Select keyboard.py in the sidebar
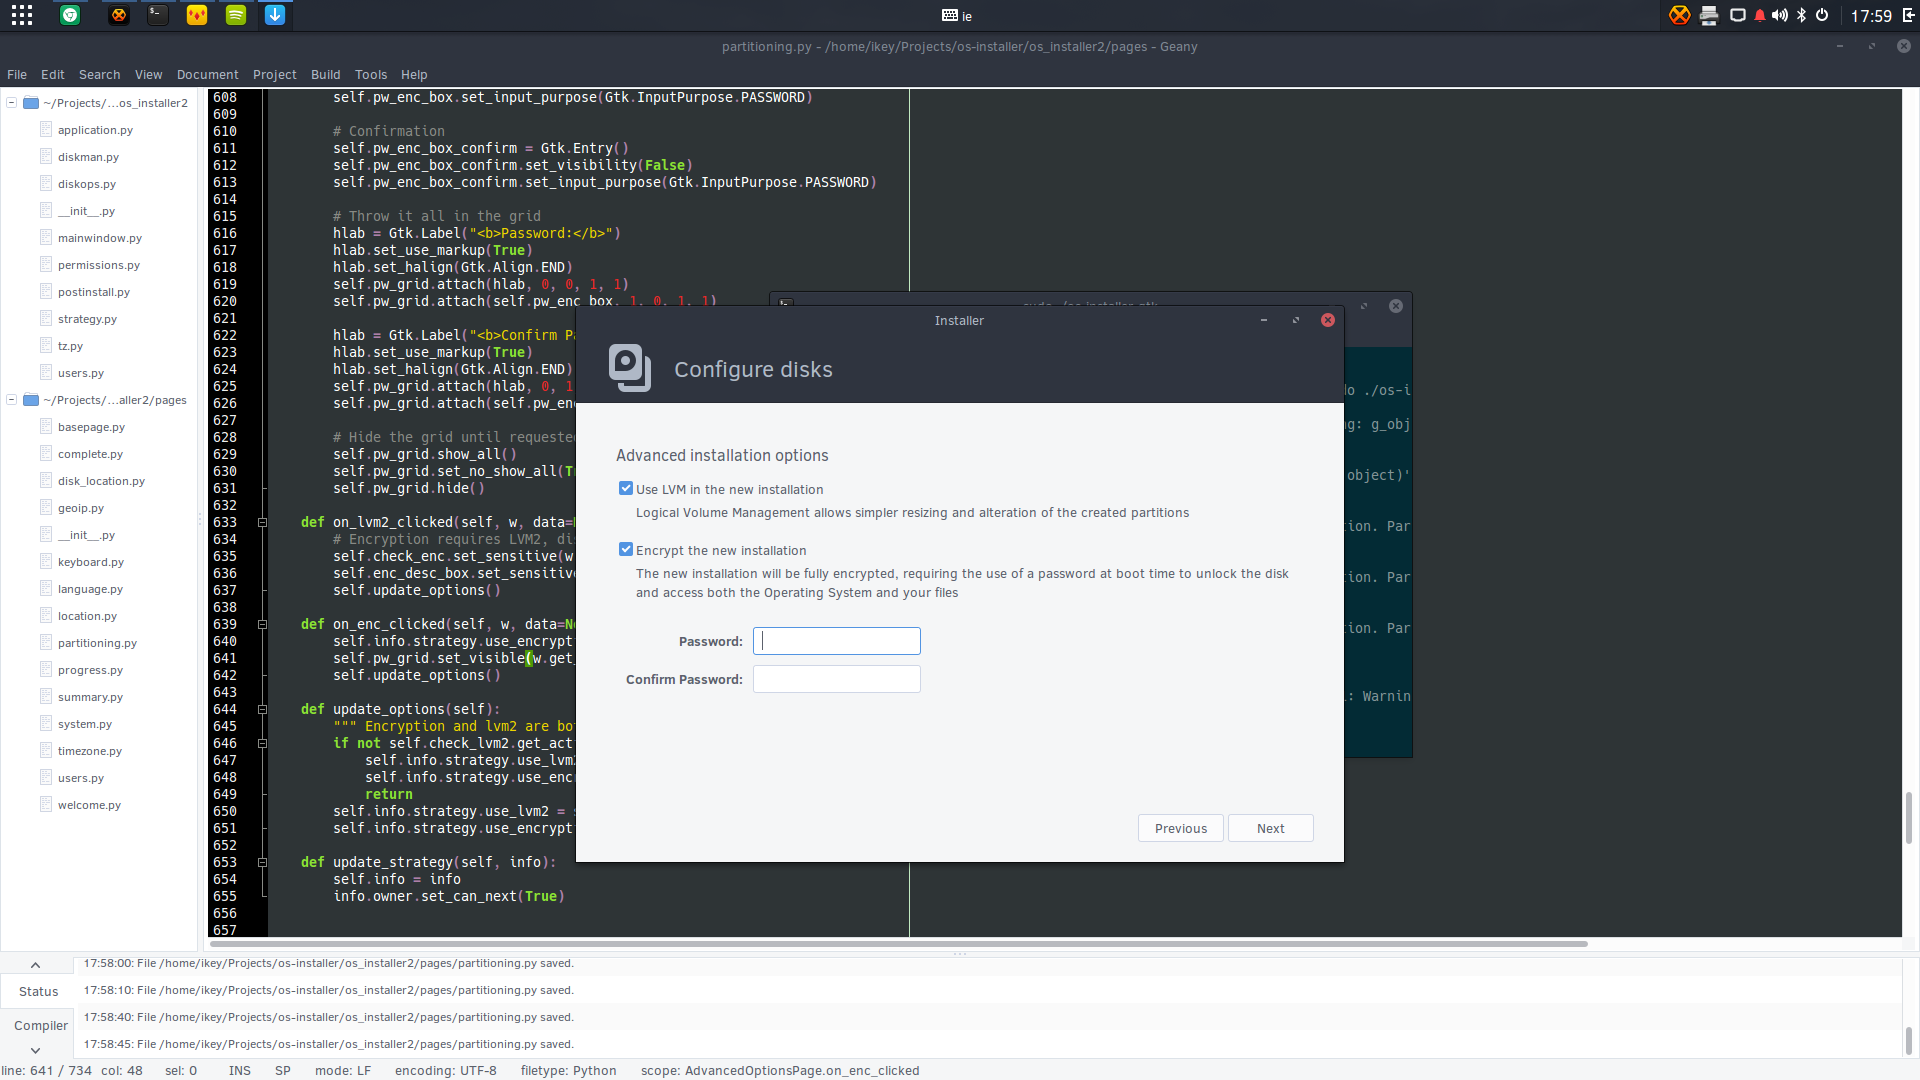The height and width of the screenshot is (1080, 1920). tap(91, 562)
